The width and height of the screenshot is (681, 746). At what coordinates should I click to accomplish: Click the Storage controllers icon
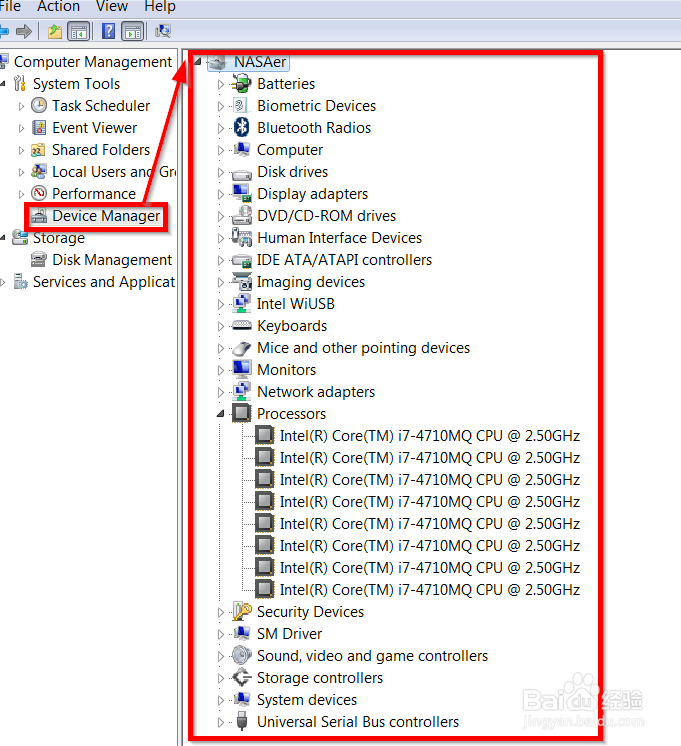tap(241, 677)
